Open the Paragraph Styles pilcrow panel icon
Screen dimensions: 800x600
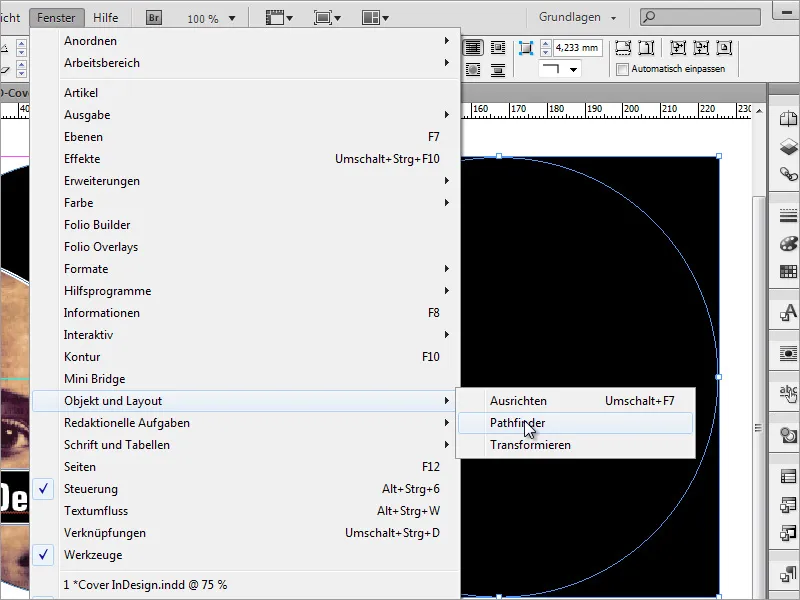point(788,576)
